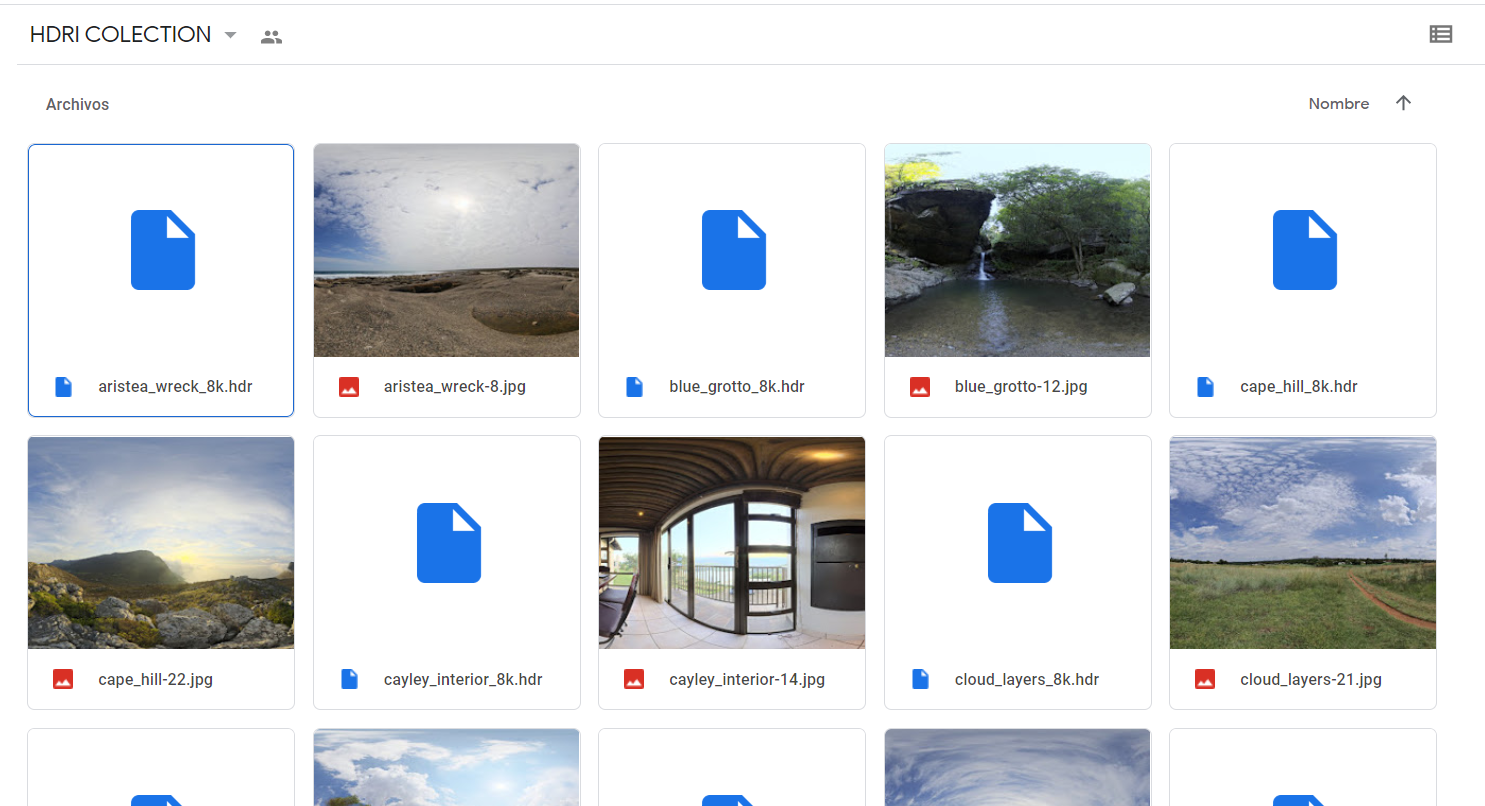Select file name aristea_wreck_8k.hdr
Viewport: 1485px width, 806px height.
pyautogui.click(x=175, y=386)
